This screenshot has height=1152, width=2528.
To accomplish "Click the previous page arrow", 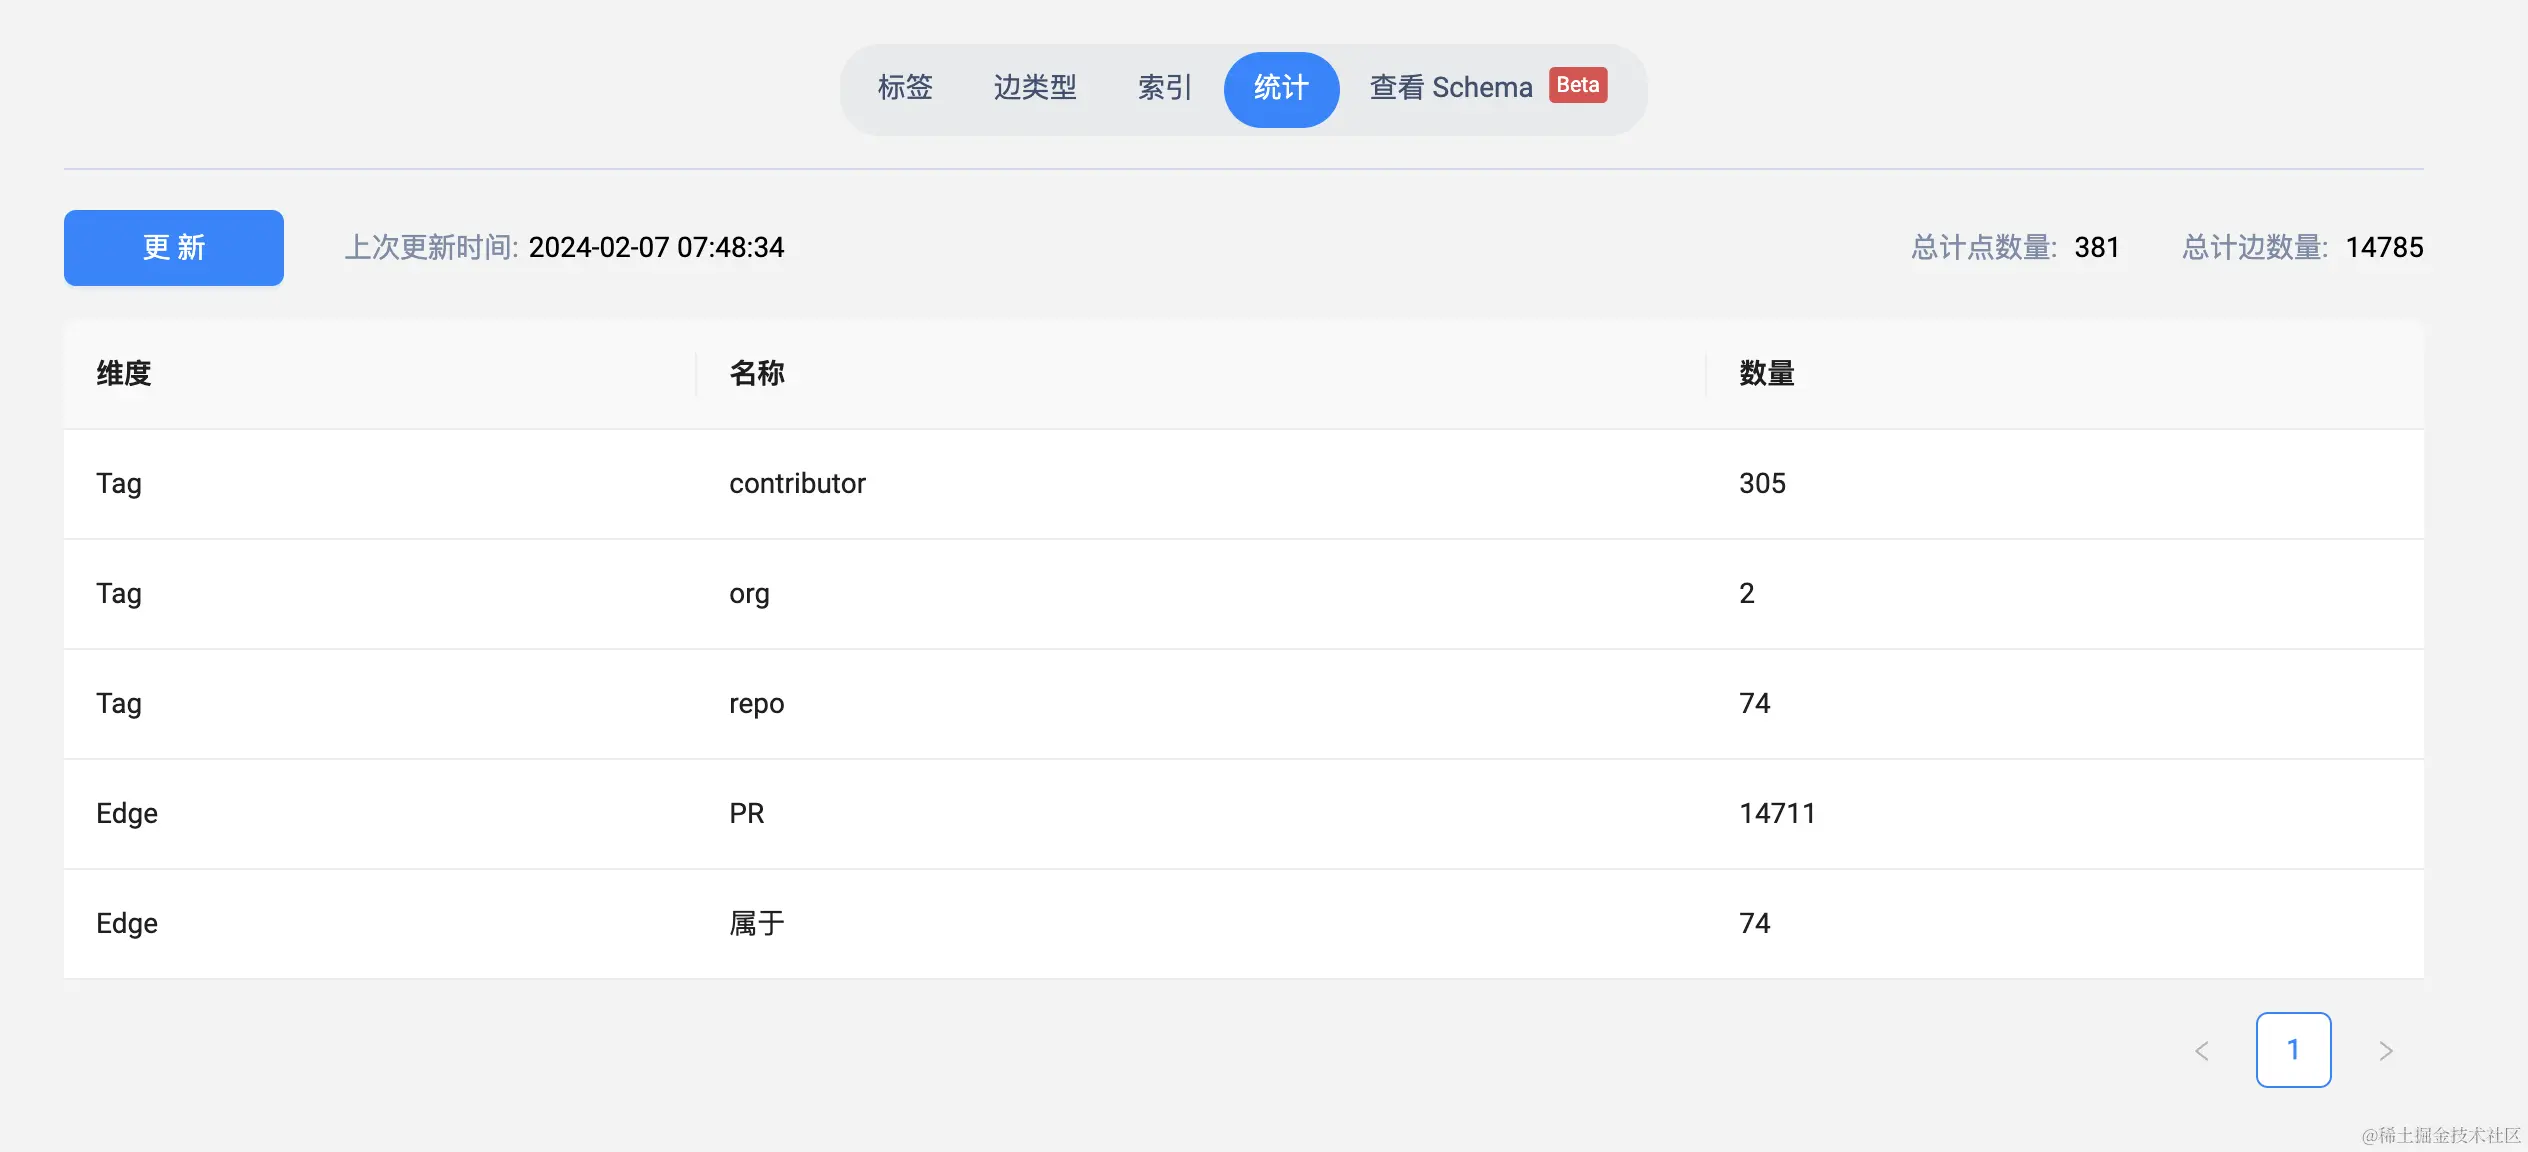I will (2201, 1050).
